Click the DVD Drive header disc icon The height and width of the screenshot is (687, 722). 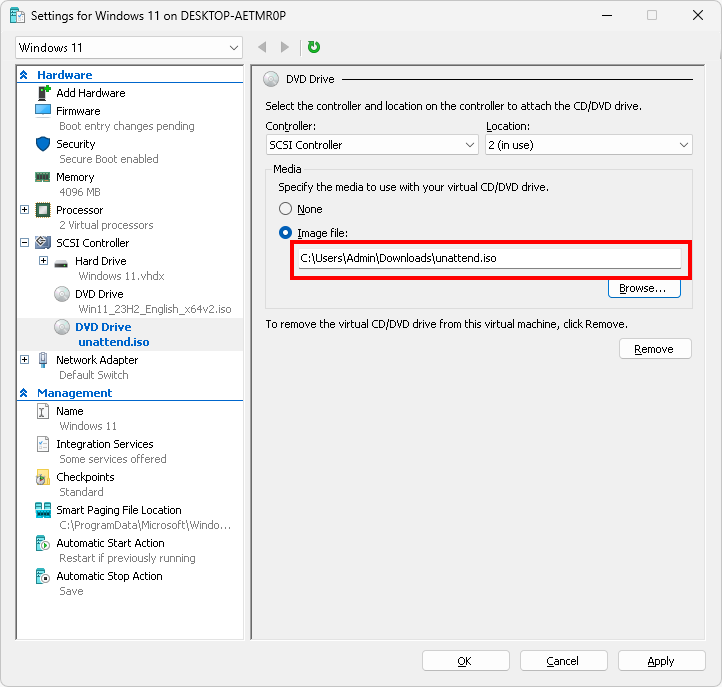tap(271, 79)
